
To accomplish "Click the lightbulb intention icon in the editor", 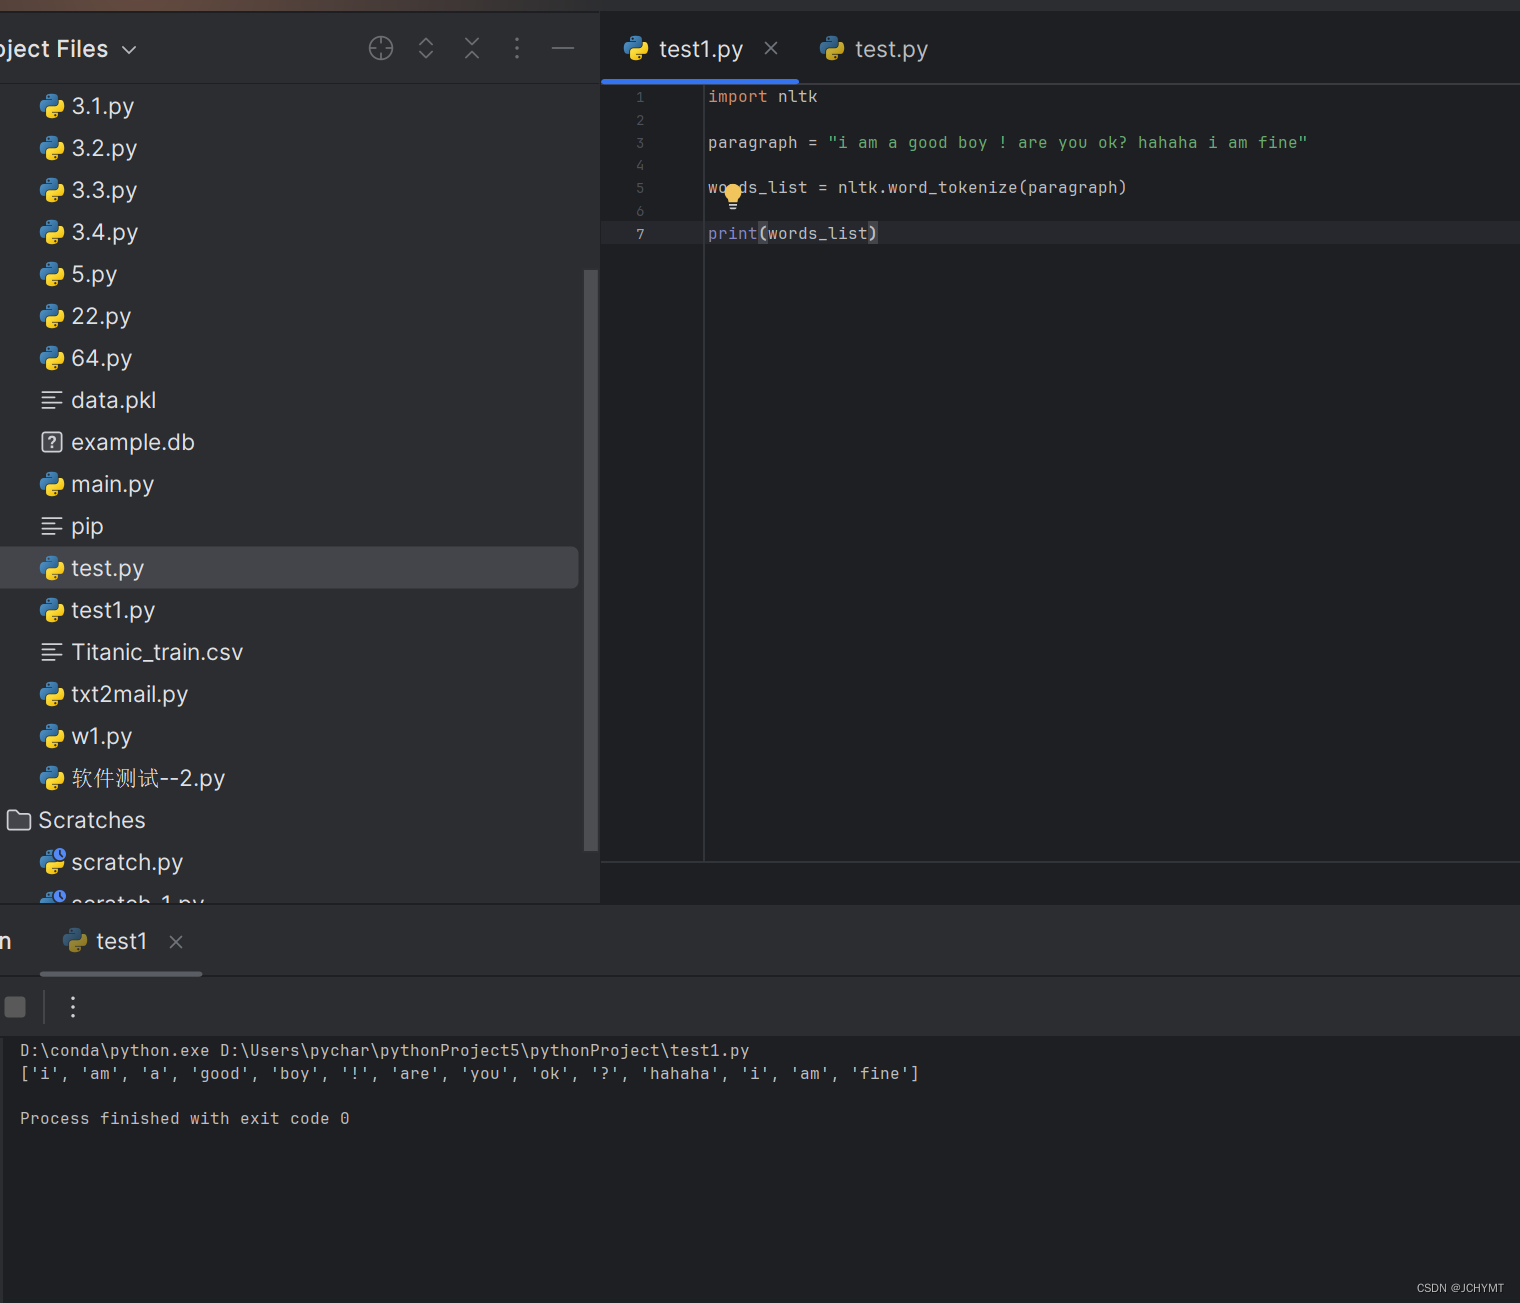I will 732,195.
